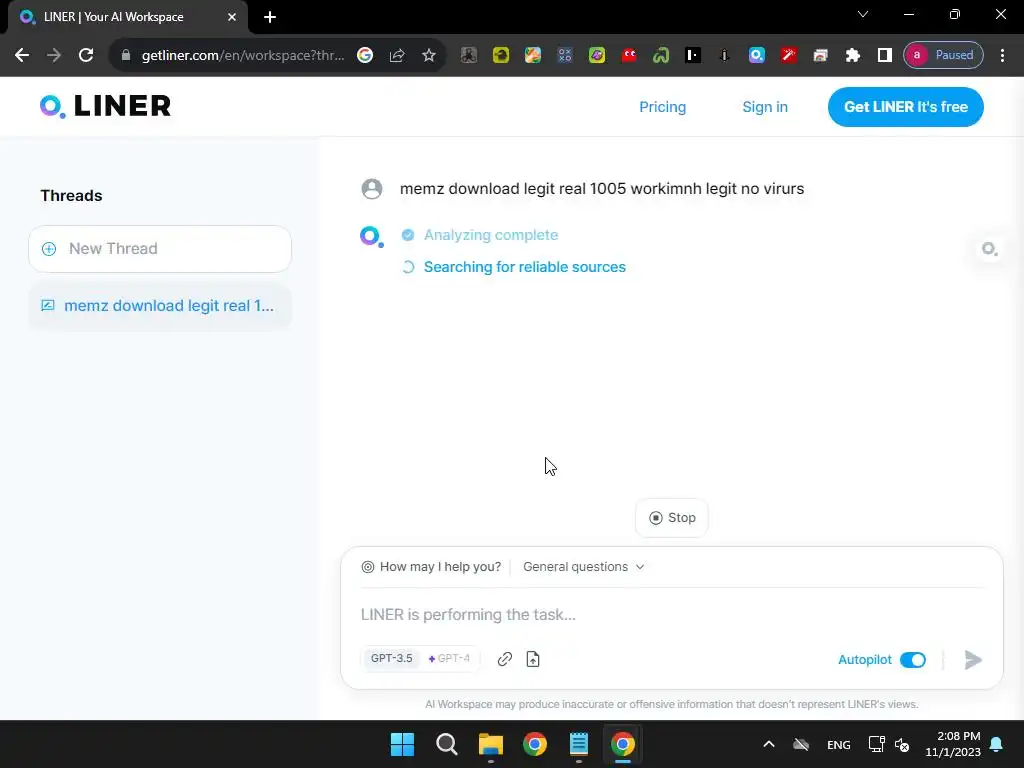Select the GPT-3.5 model
The width and height of the screenshot is (1024, 768).
[x=391, y=658]
